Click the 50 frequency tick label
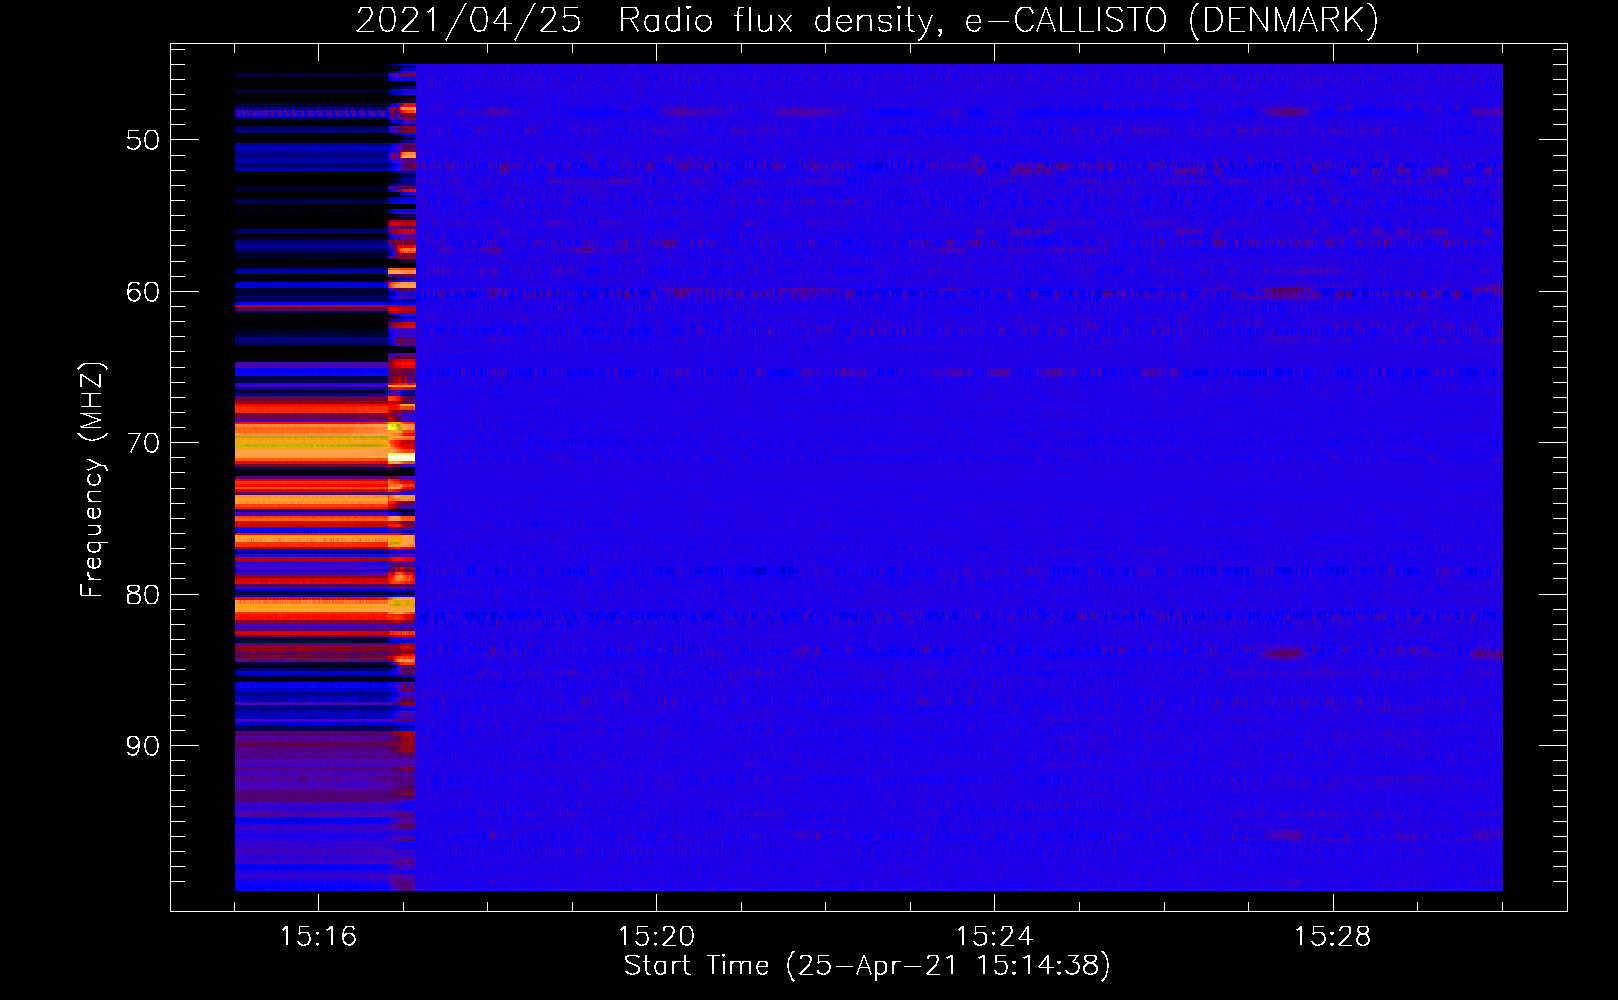1618x1000 pixels. coord(143,140)
